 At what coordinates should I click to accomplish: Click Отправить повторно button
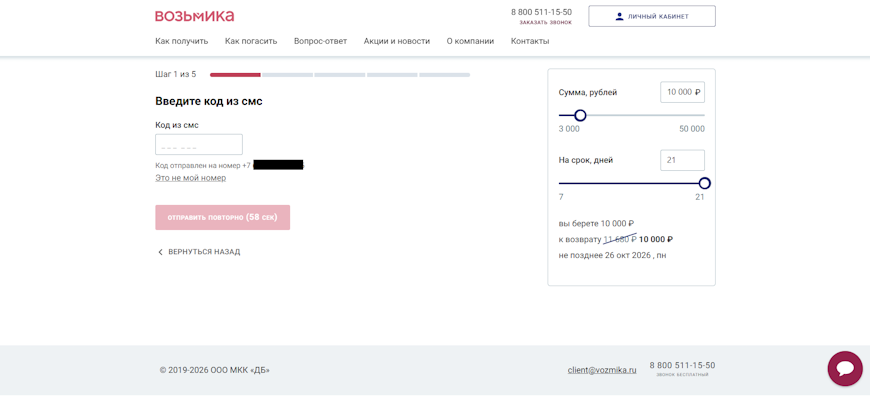tap(222, 218)
